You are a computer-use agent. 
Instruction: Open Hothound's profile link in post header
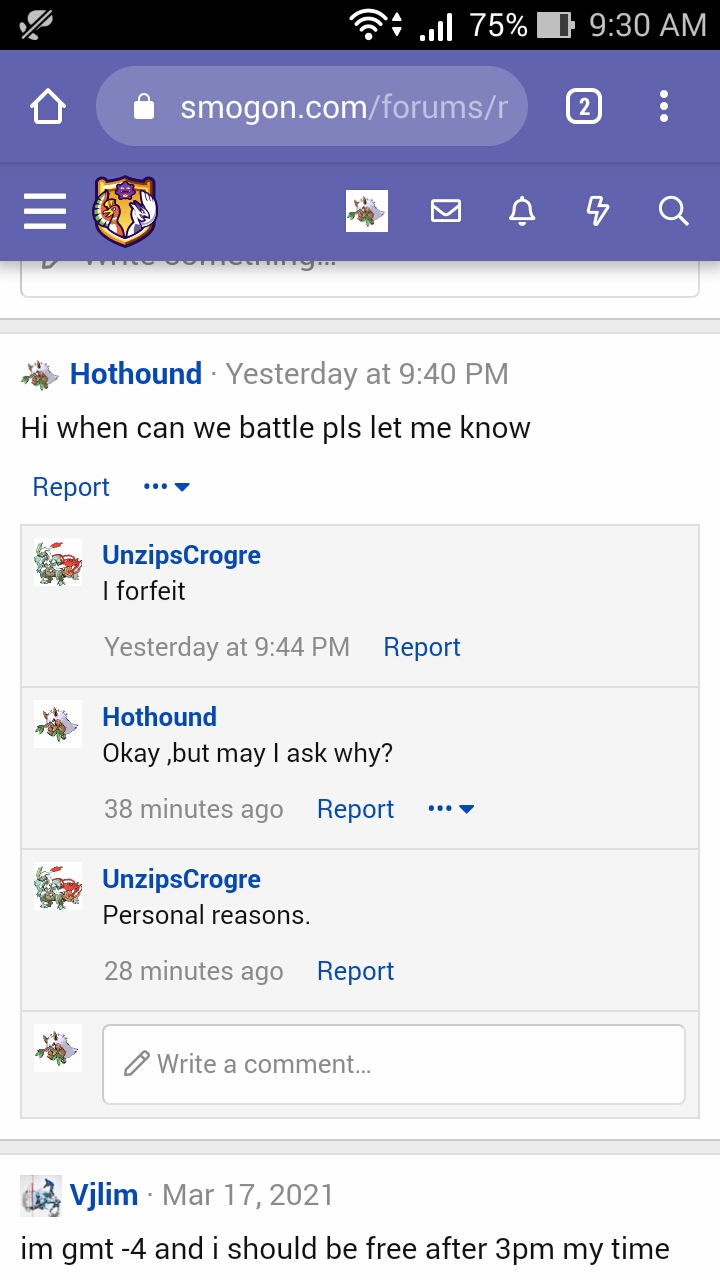136,373
